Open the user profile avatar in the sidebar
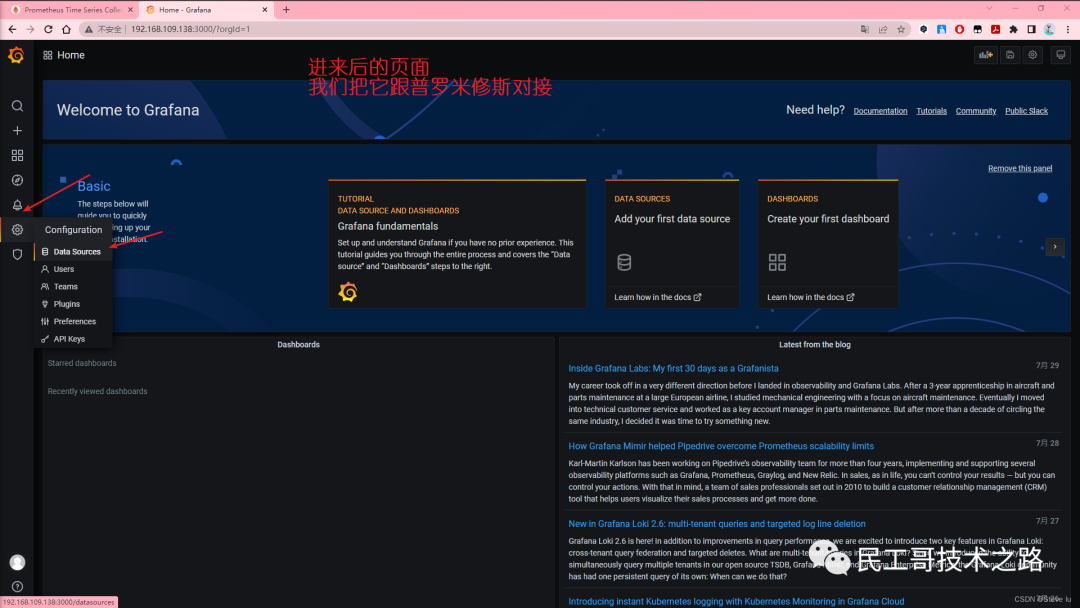This screenshot has width=1080, height=608. pos(17,563)
